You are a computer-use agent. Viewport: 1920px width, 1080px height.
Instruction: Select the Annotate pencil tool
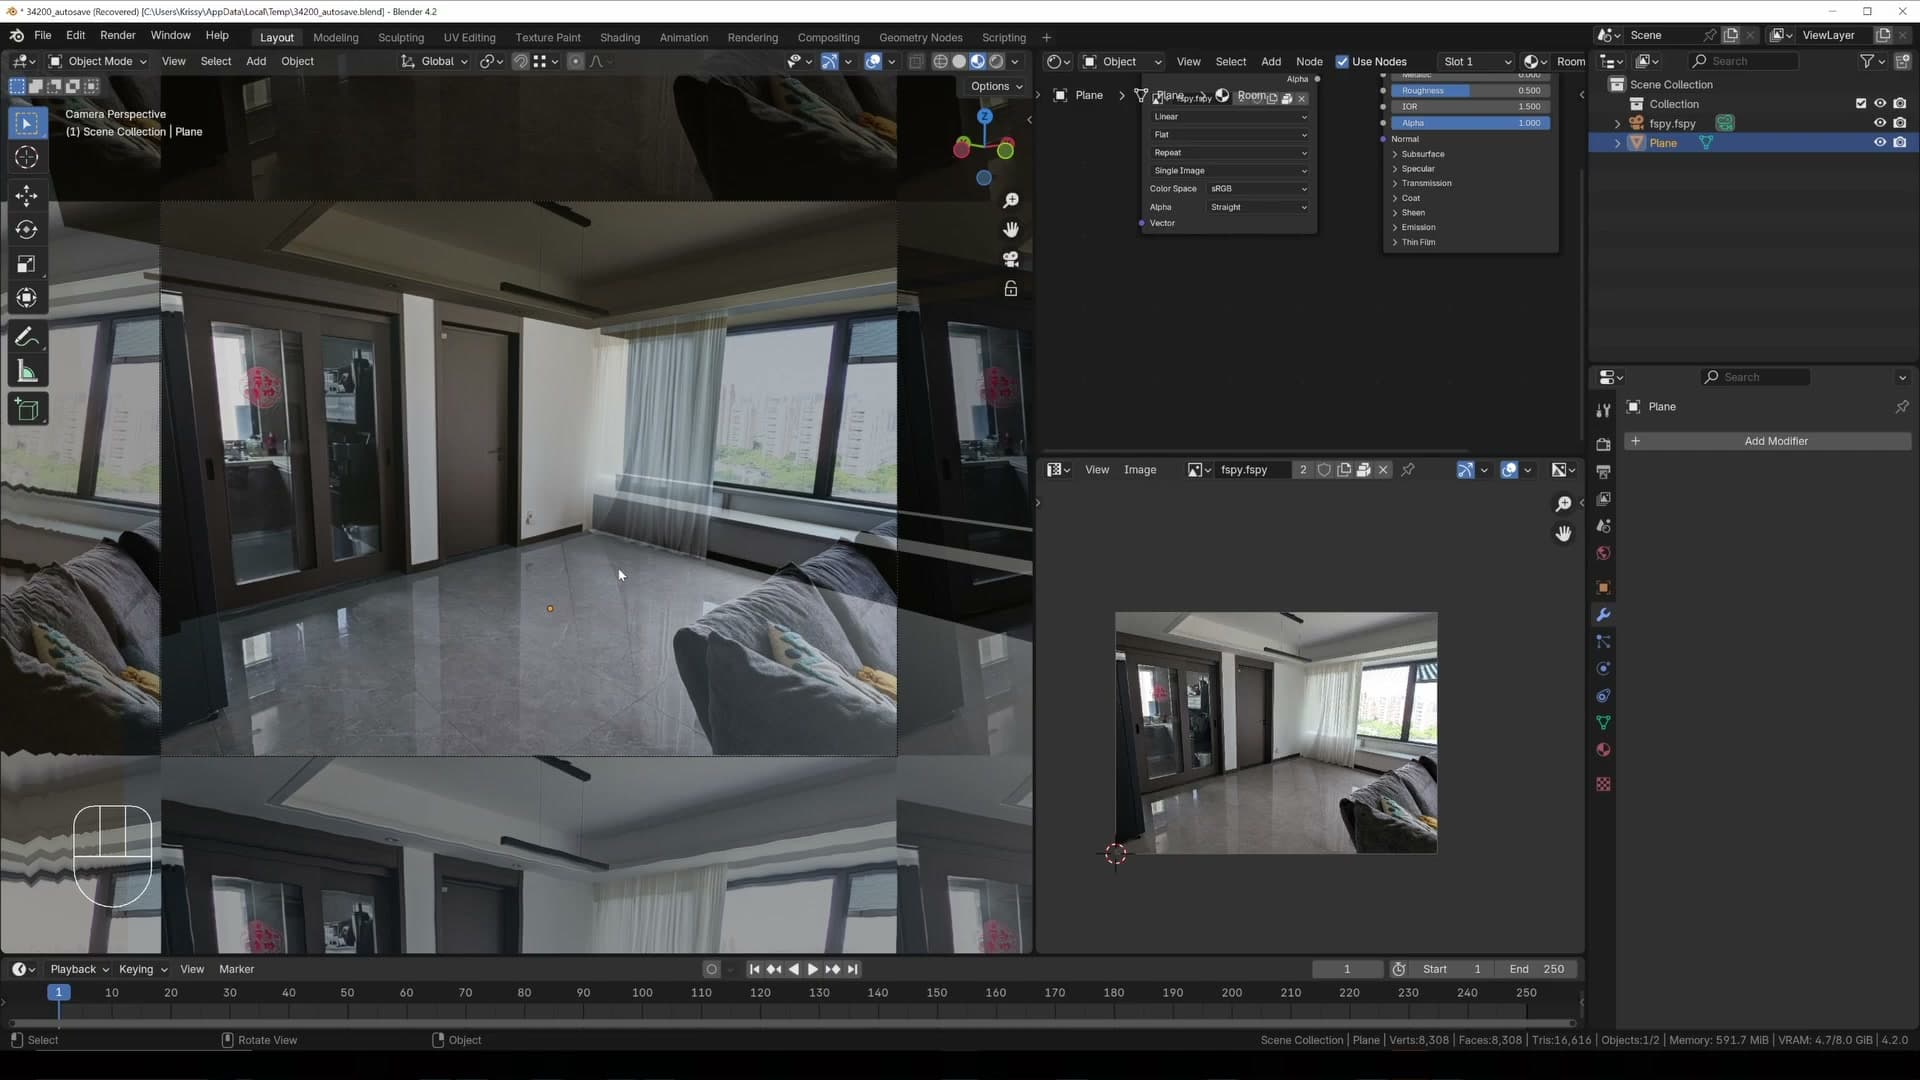(27, 338)
